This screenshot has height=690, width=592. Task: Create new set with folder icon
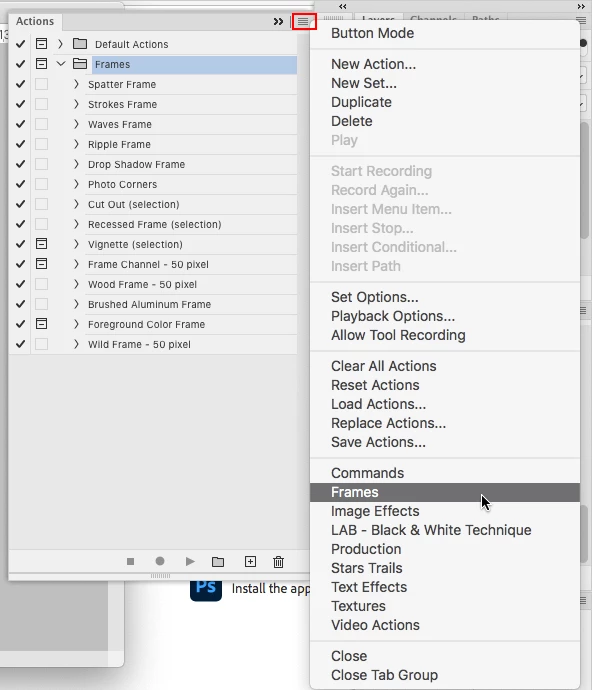218,562
